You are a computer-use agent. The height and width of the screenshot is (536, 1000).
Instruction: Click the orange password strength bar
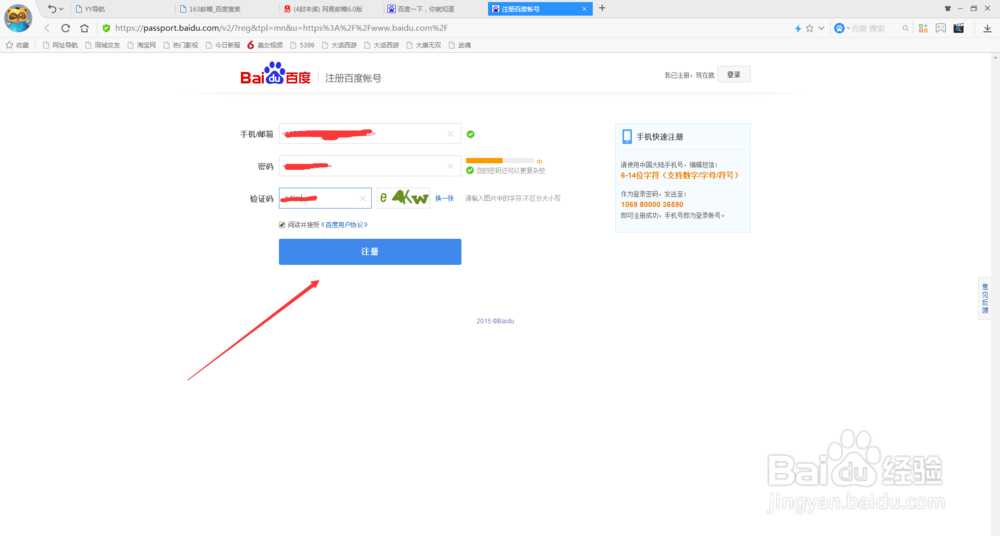(484, 160)
